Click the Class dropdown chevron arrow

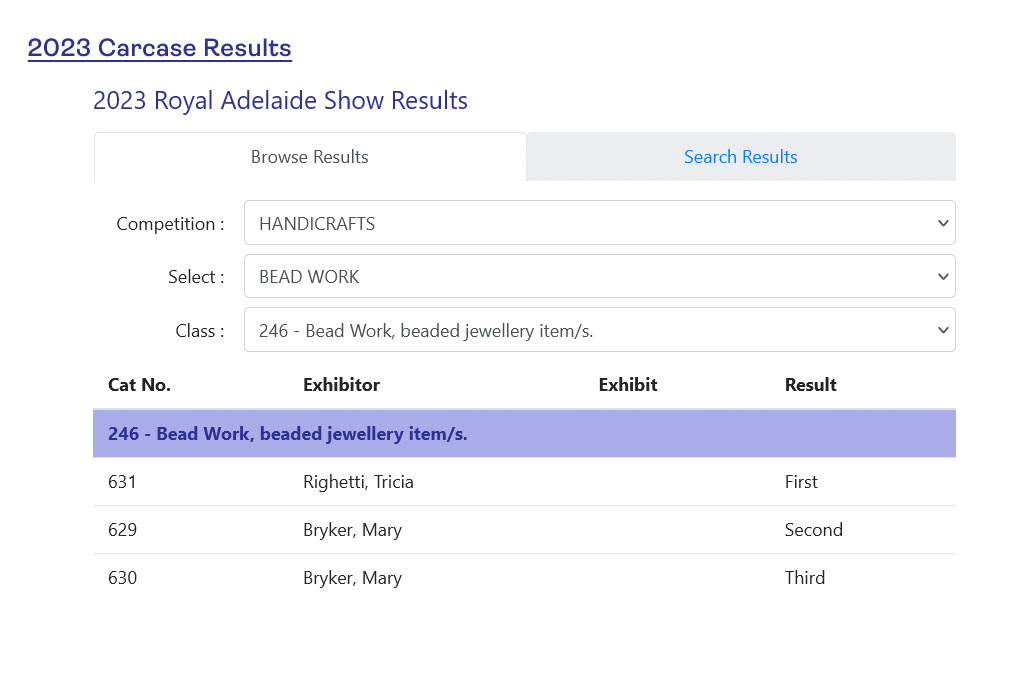pyautogui.click(x=942, y=330)
